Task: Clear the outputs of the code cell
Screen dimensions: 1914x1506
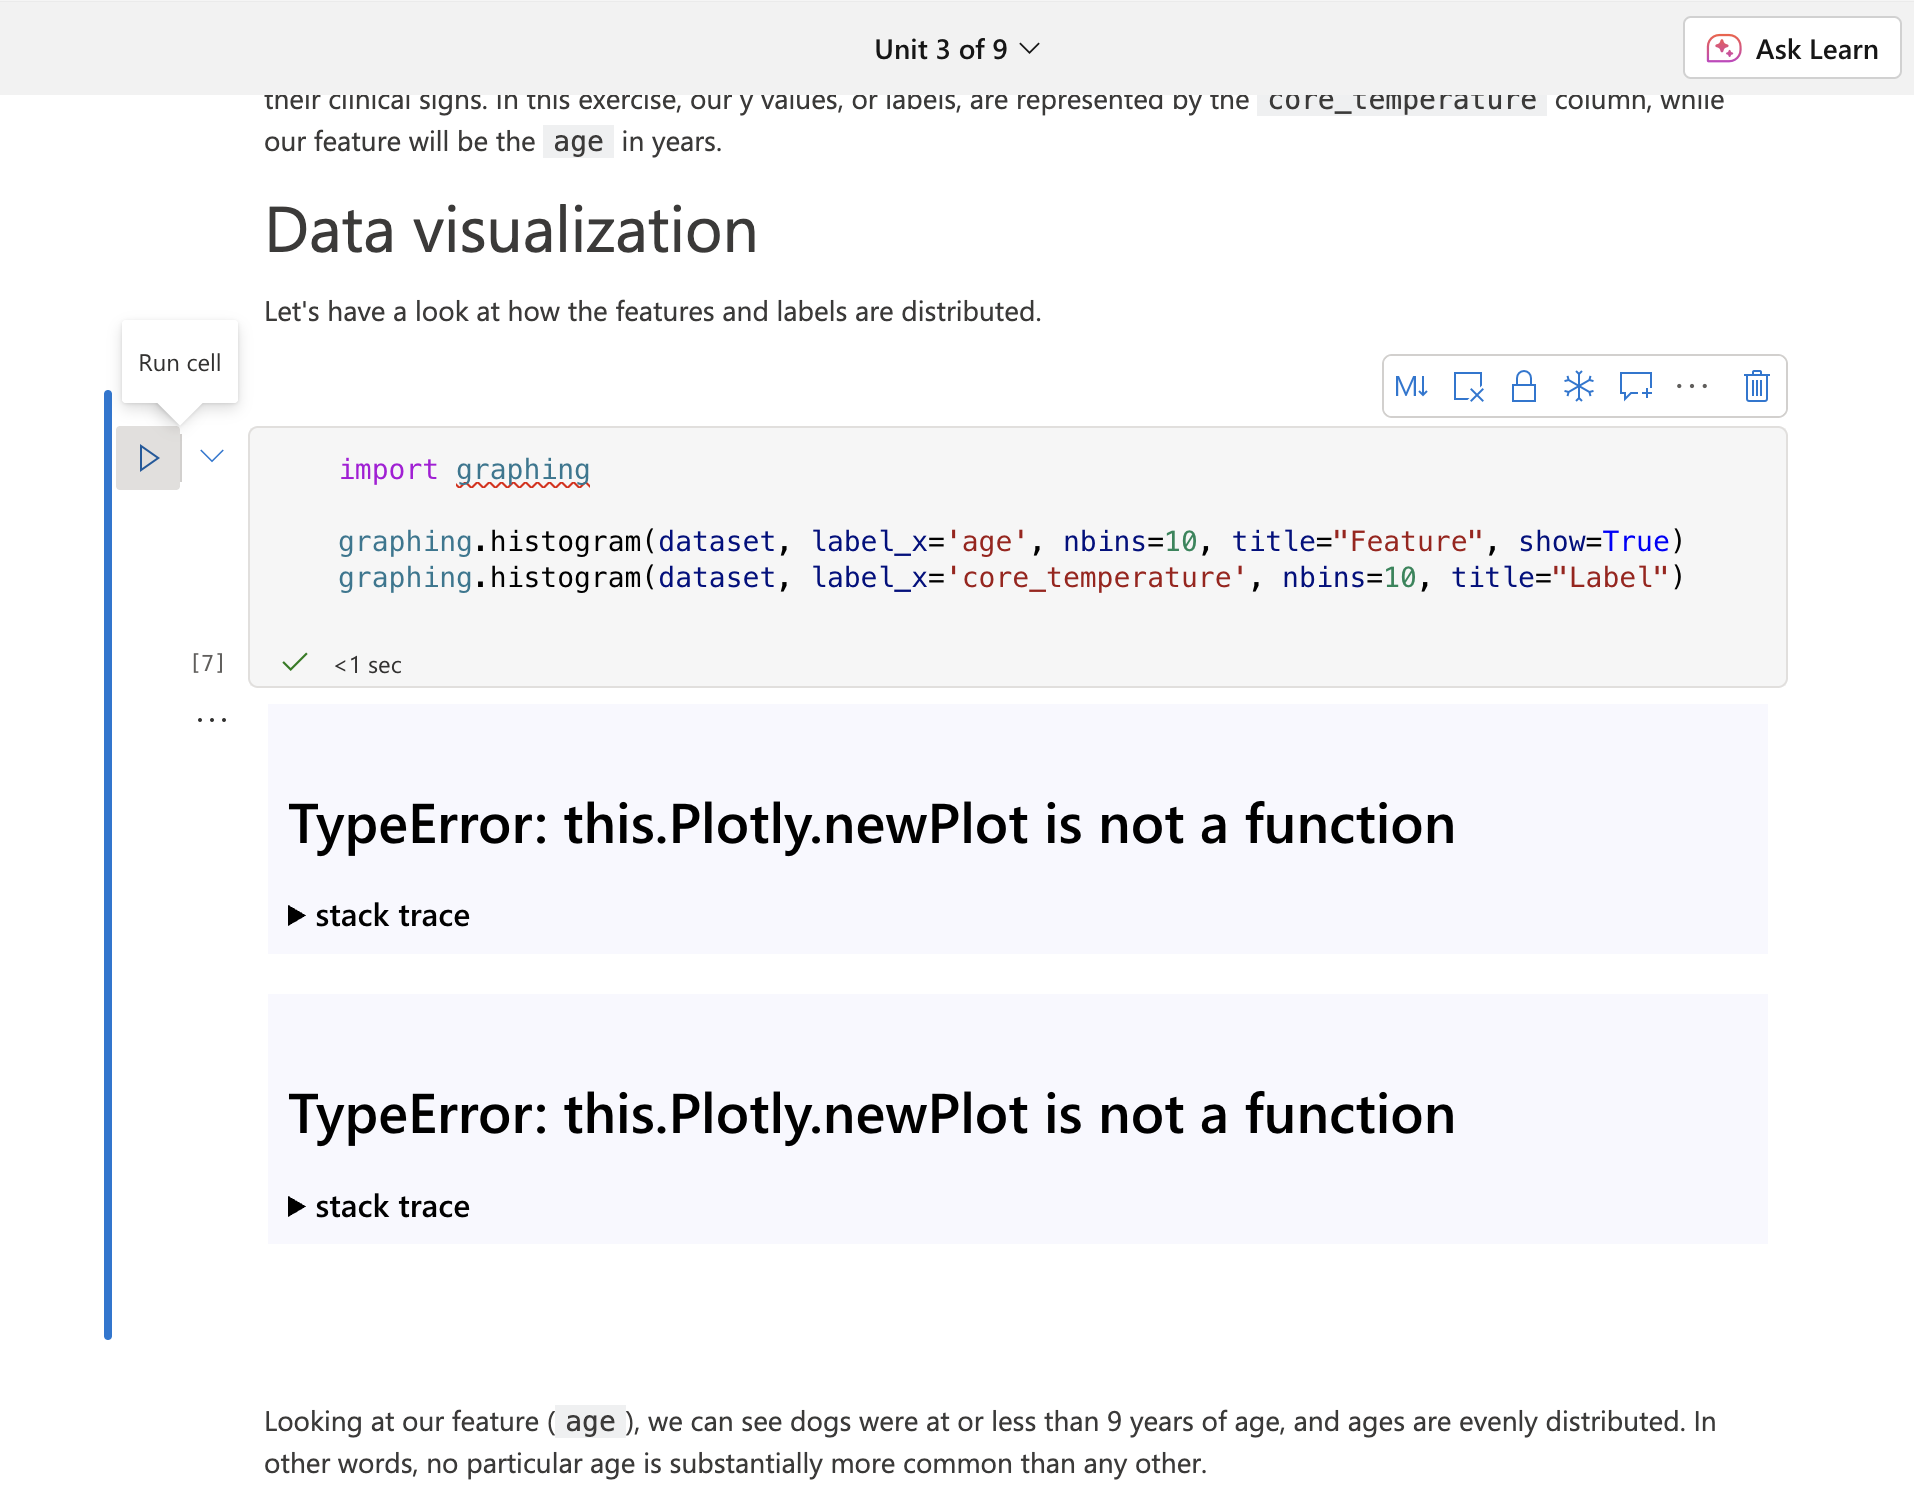Action: tap(1468, 386)
